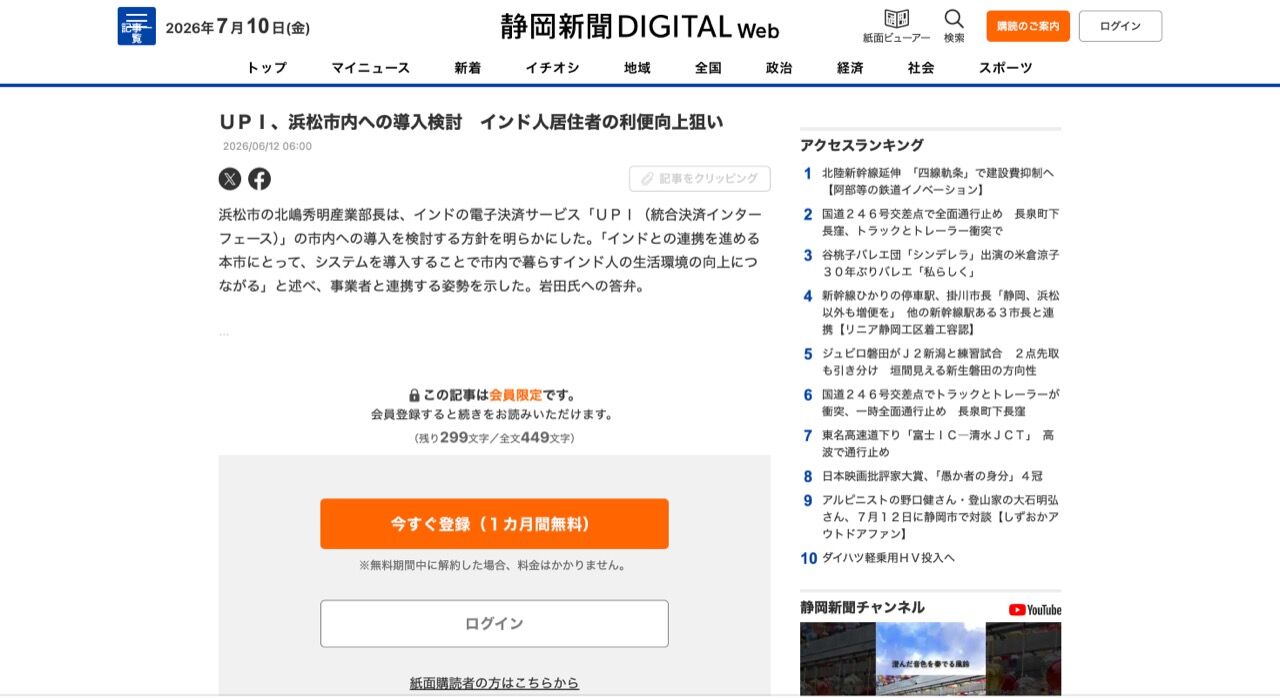Open ranking article ジュビロ磐田がＪ２新潟と練習試合
Viewport: 1280px width, 698px height.
[x=940, y=362]
